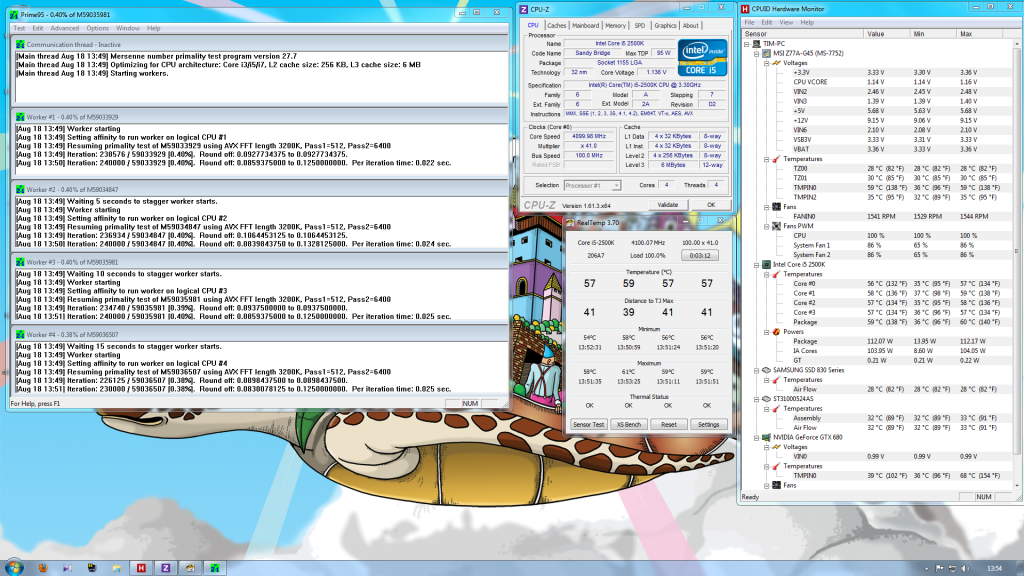Collapse the ST31000524AS node

point(756,399)
